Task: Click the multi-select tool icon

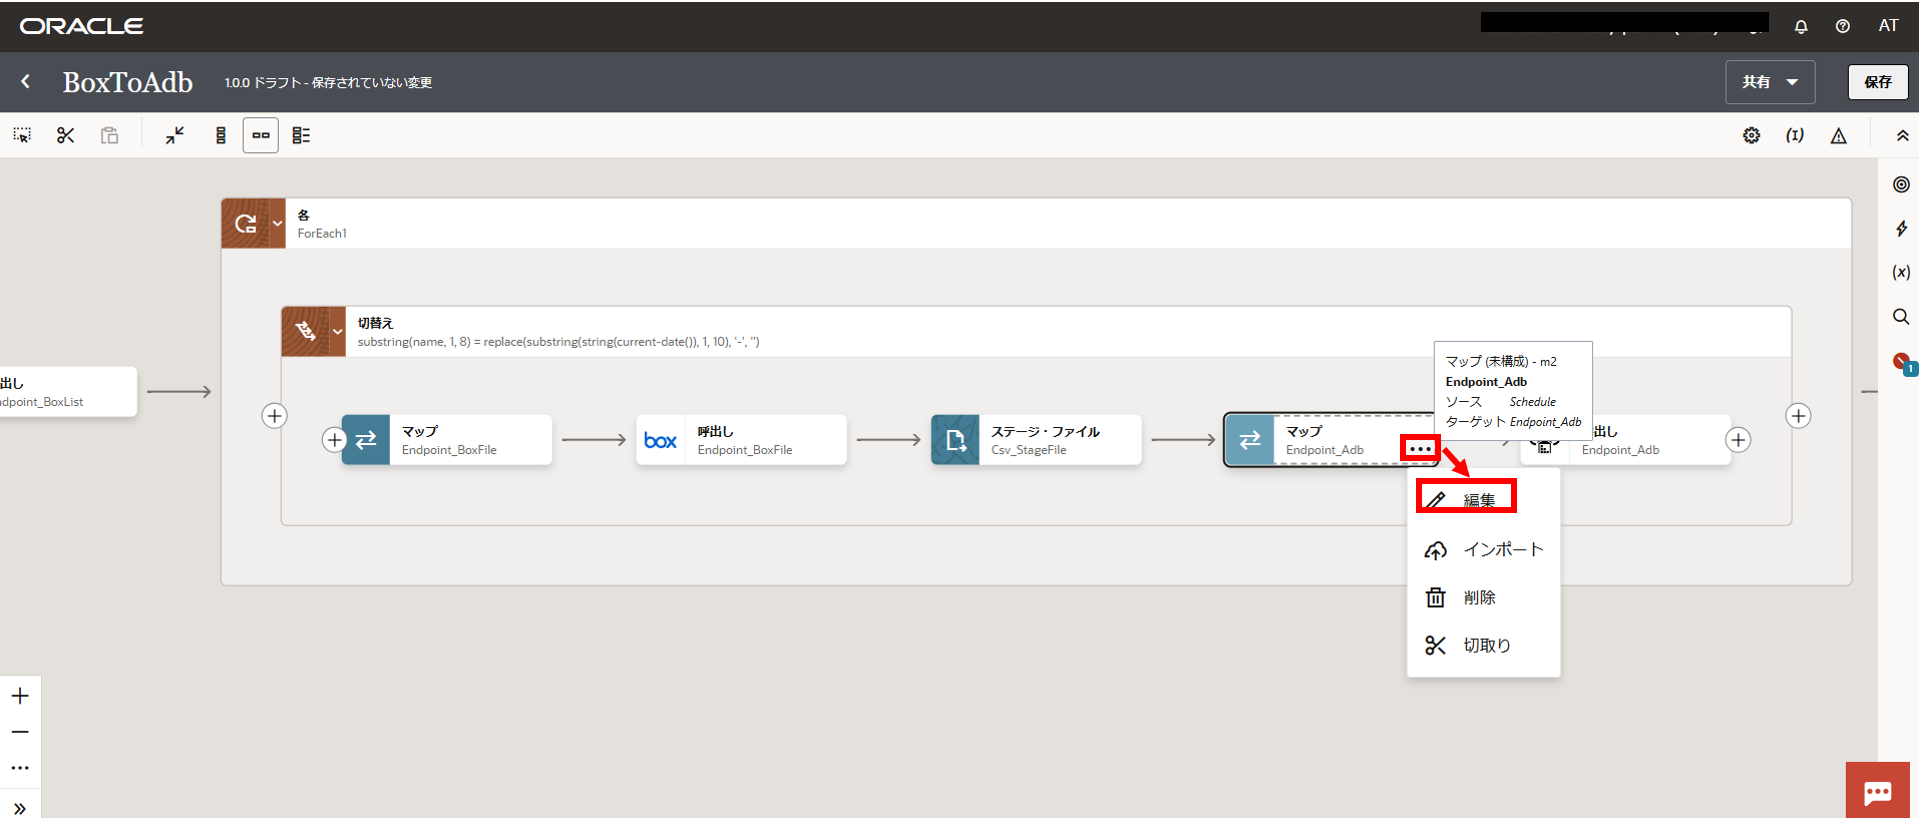Action: point(22,135)
